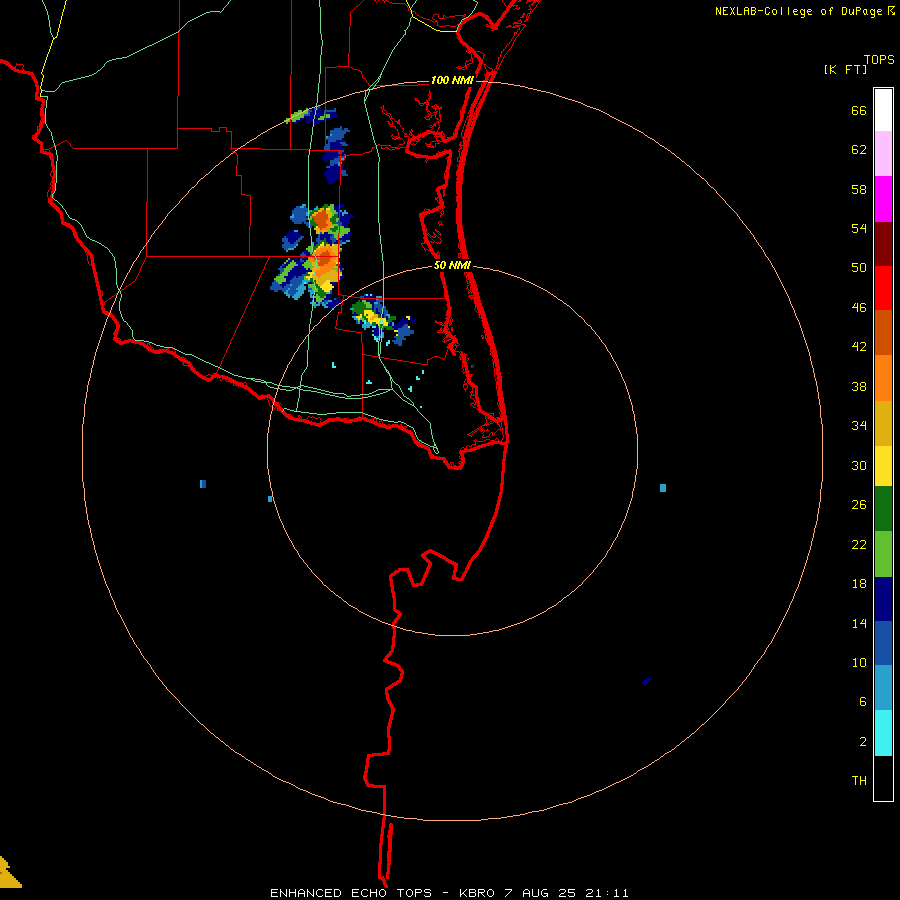900x900 pixels.
Task: Click the 100 NMI range ring label
Action: pos(452,80)
